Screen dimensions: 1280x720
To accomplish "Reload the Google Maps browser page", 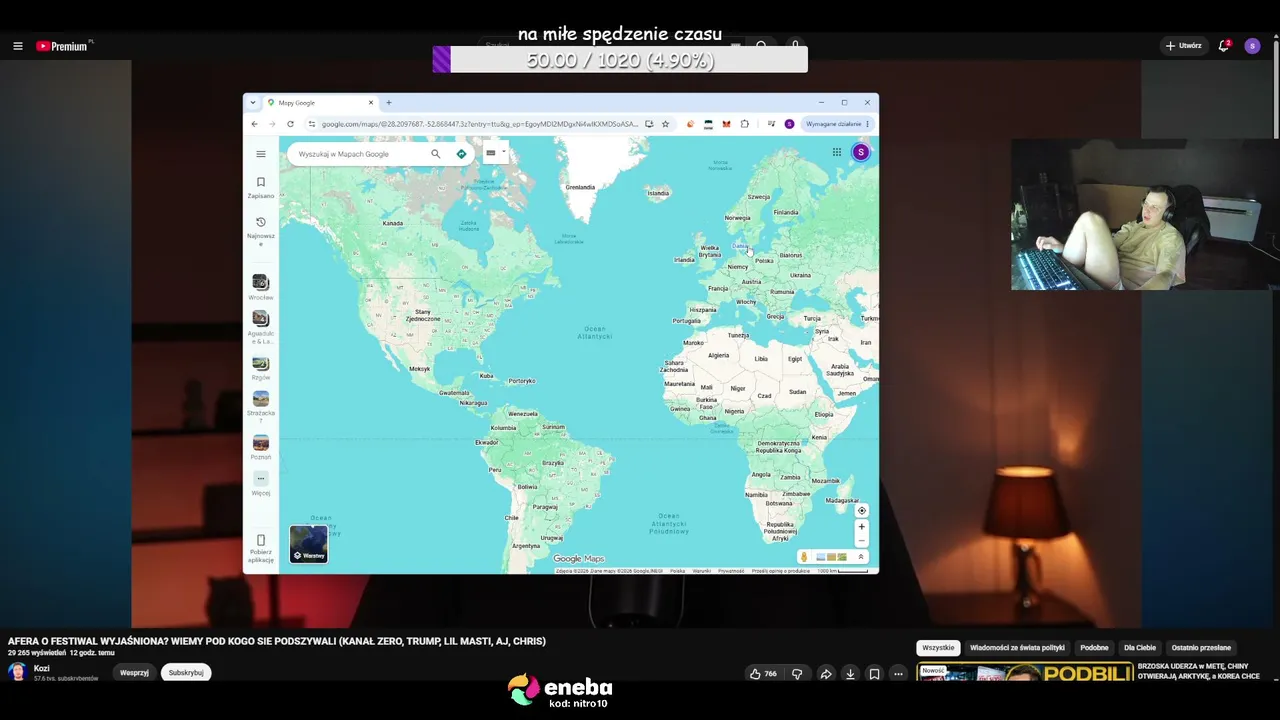I will (290, 124).
